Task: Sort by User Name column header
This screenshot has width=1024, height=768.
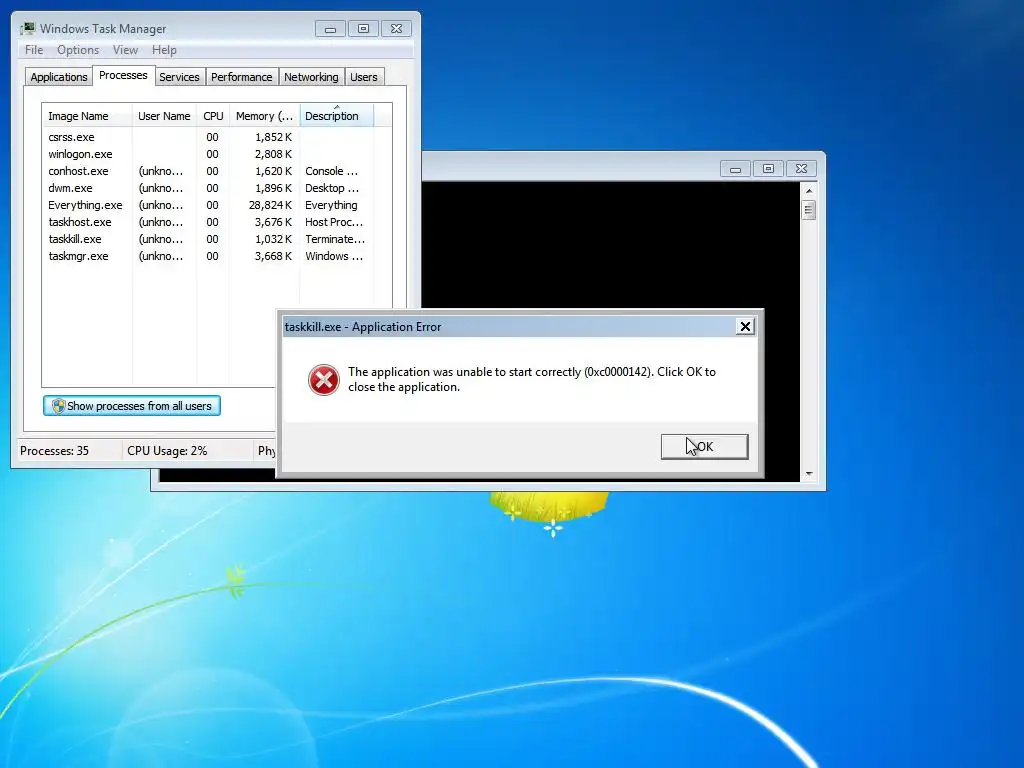Action: 164,116
